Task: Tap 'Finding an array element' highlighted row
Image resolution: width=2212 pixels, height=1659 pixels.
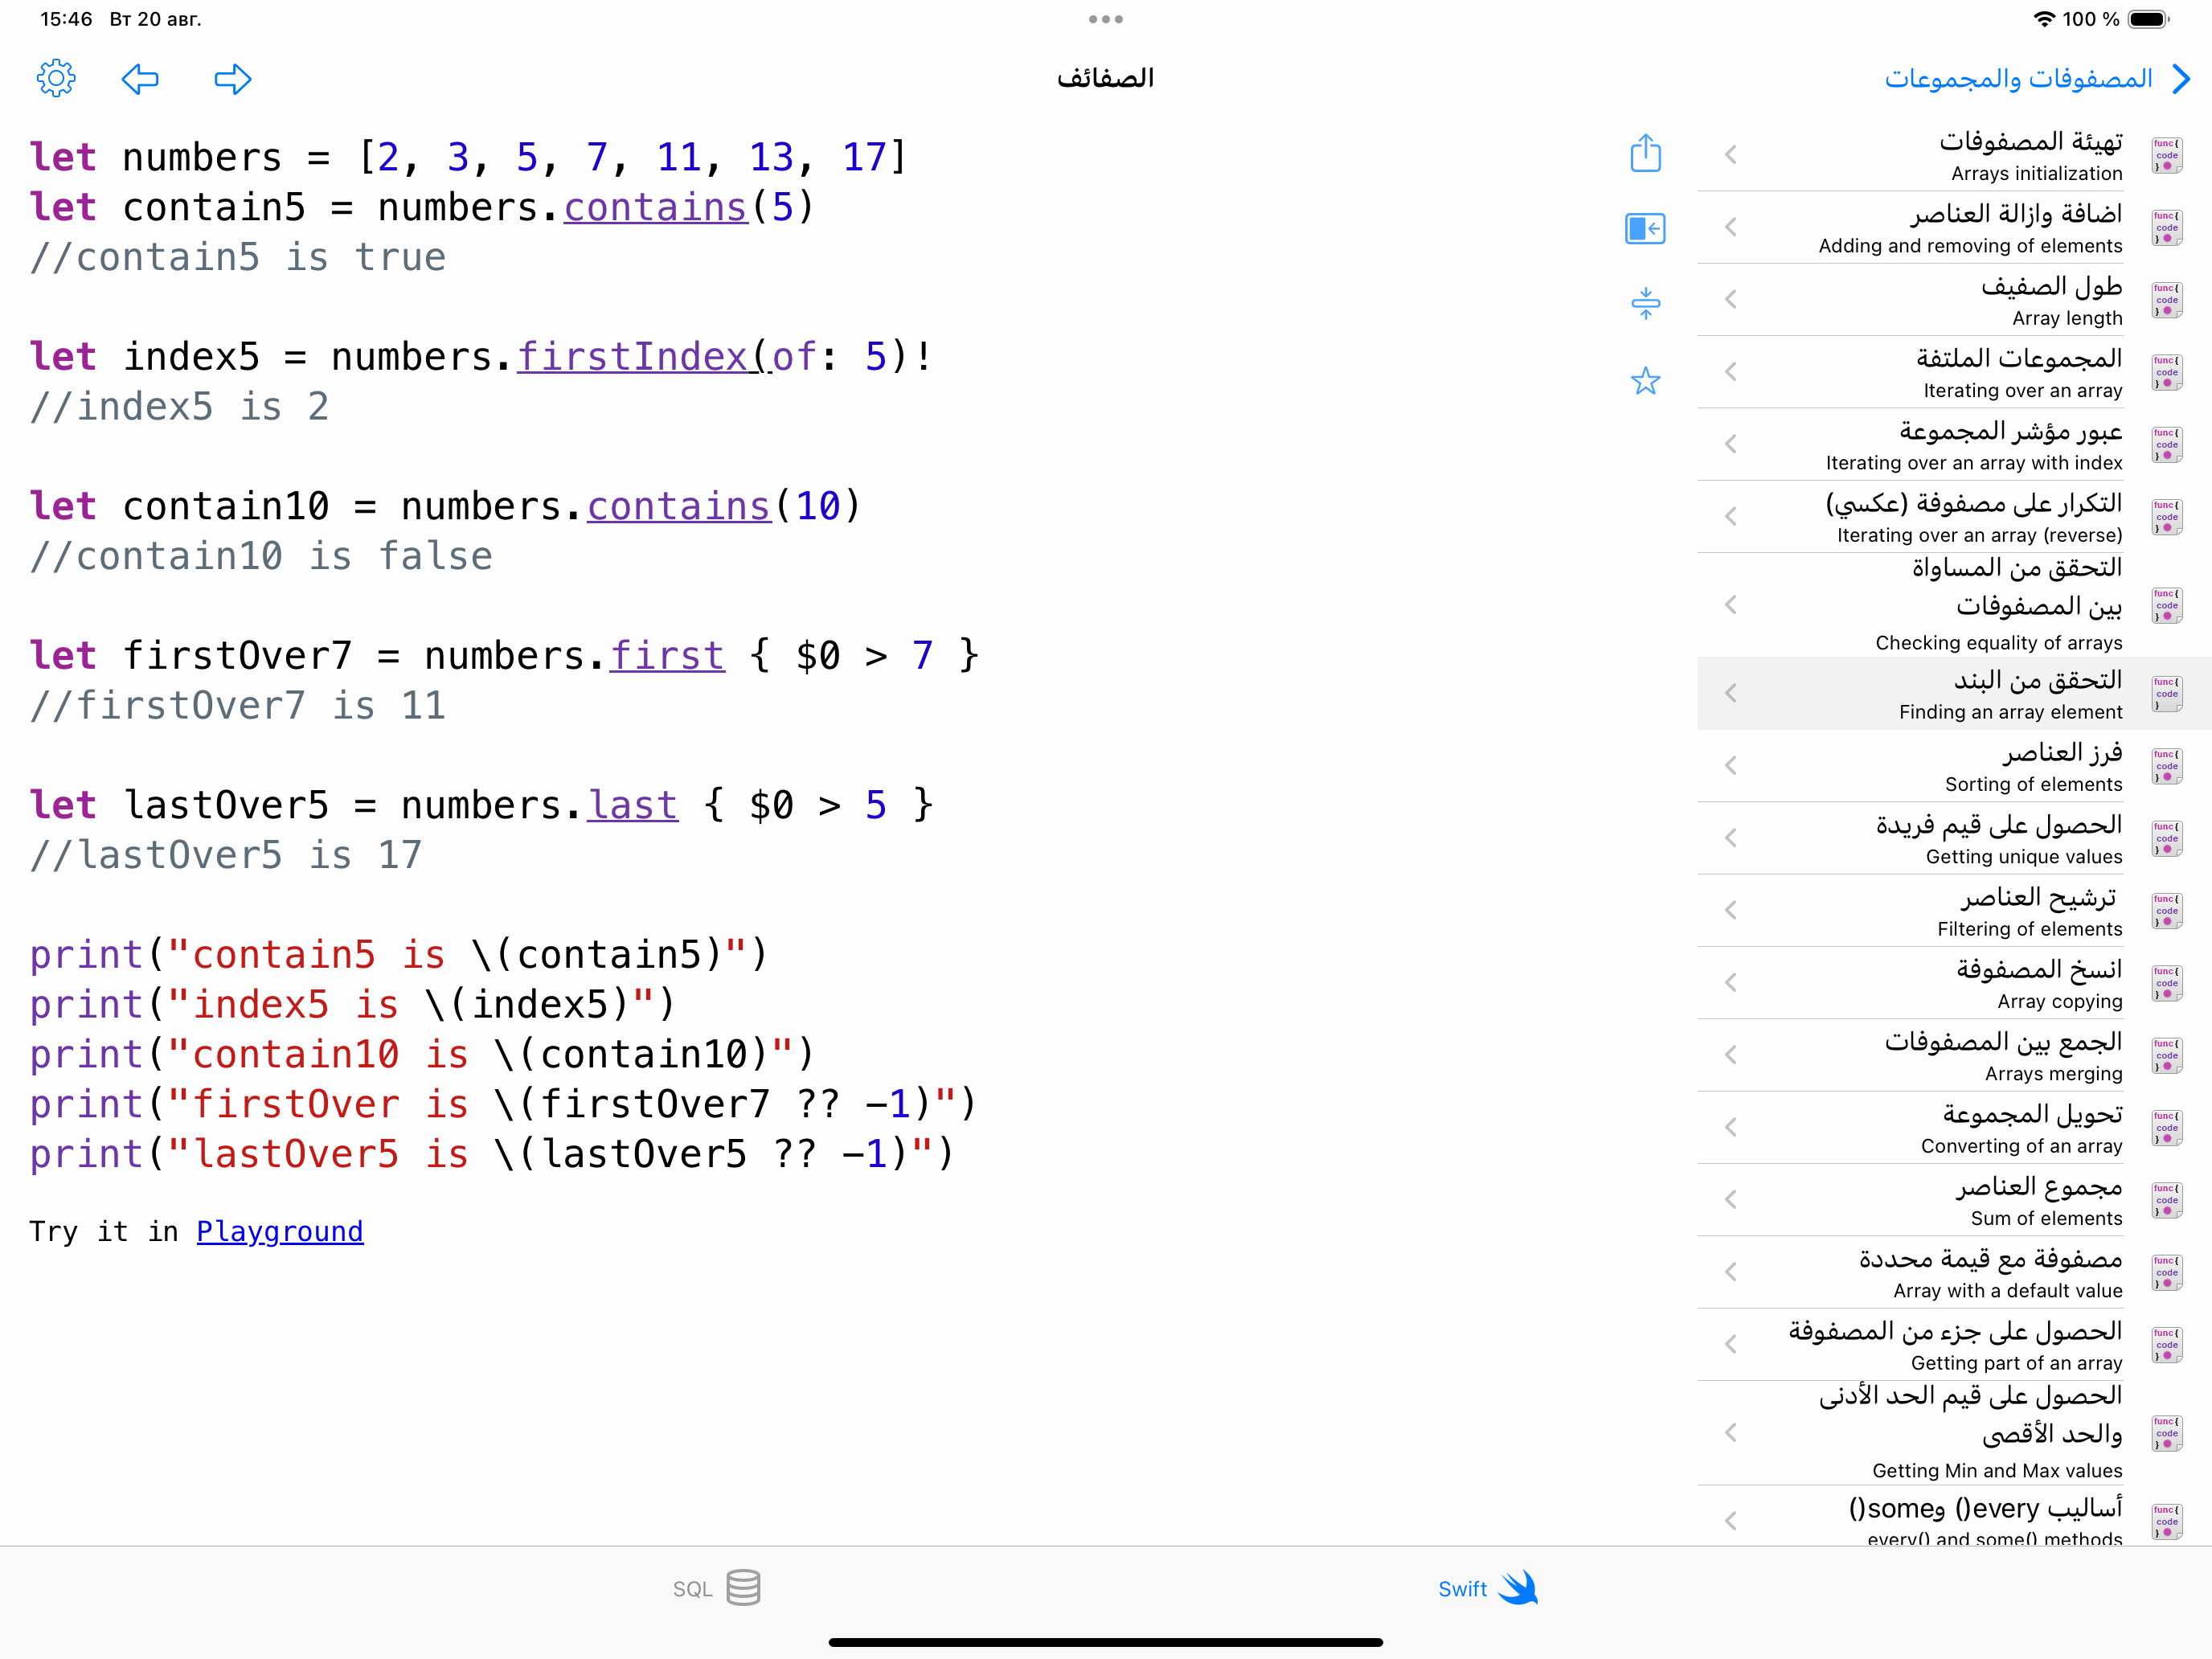Action: pos(1954,693)
